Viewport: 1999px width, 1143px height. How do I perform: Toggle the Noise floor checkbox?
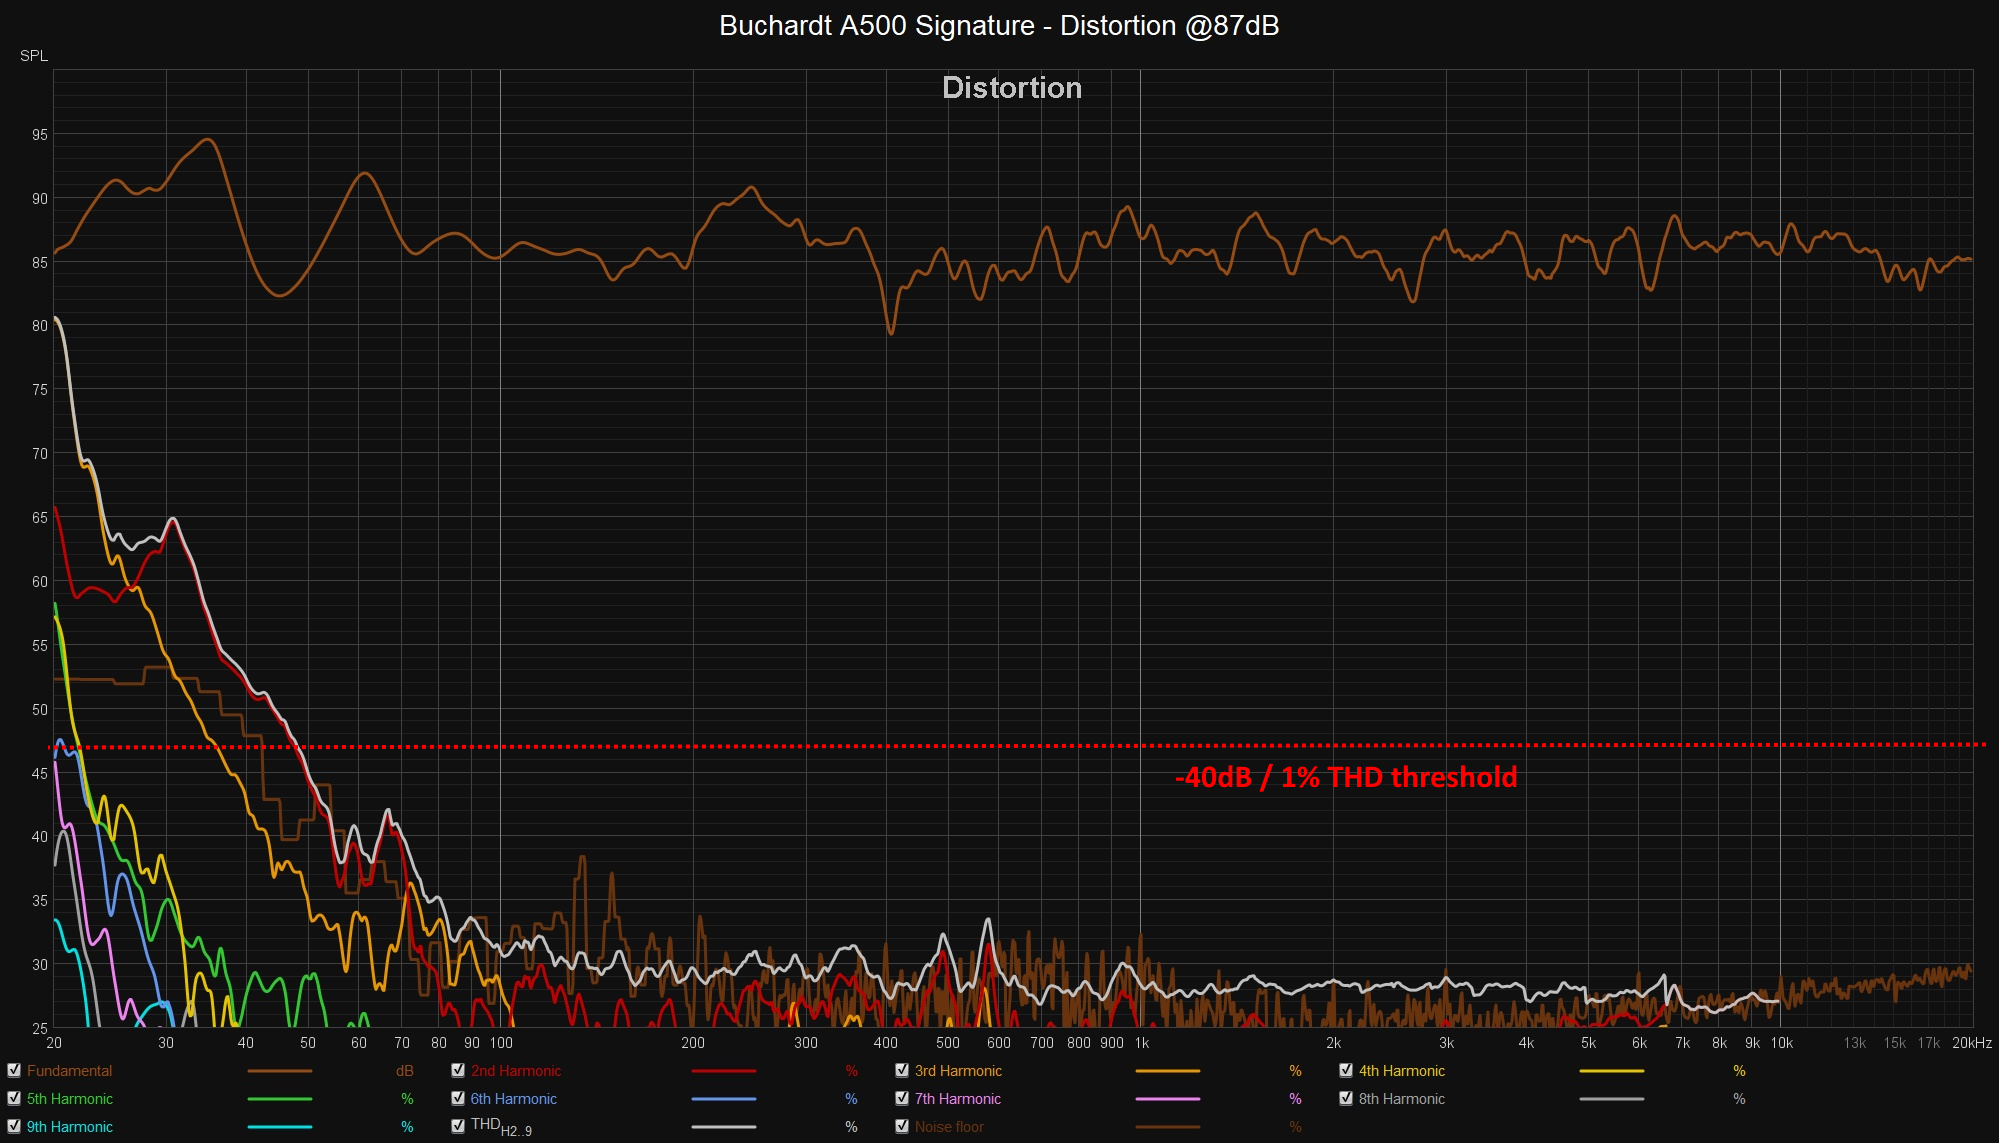tap(902, 1126)
